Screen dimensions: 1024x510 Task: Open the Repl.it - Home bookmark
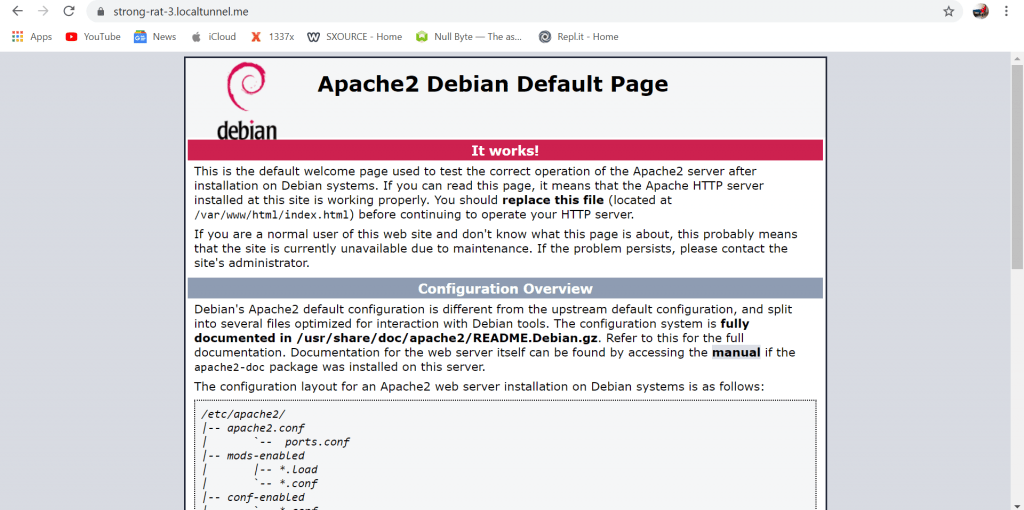[578, 37]
